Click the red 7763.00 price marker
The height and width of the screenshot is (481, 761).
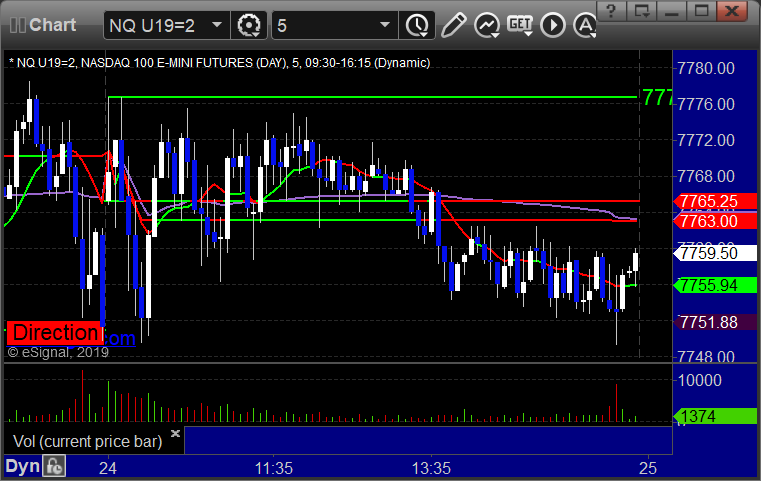[715, 221]
